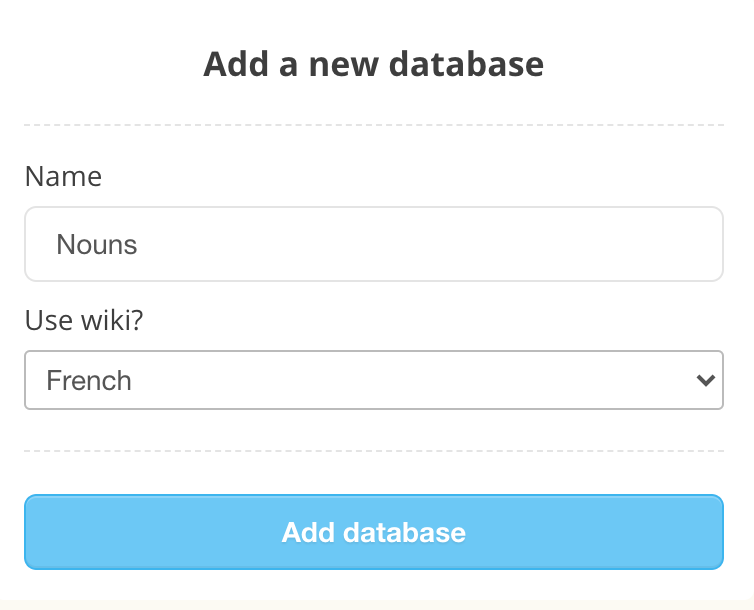Screen dimensions: 754x610
Task: Click the Name text input field
Action: 373,244
